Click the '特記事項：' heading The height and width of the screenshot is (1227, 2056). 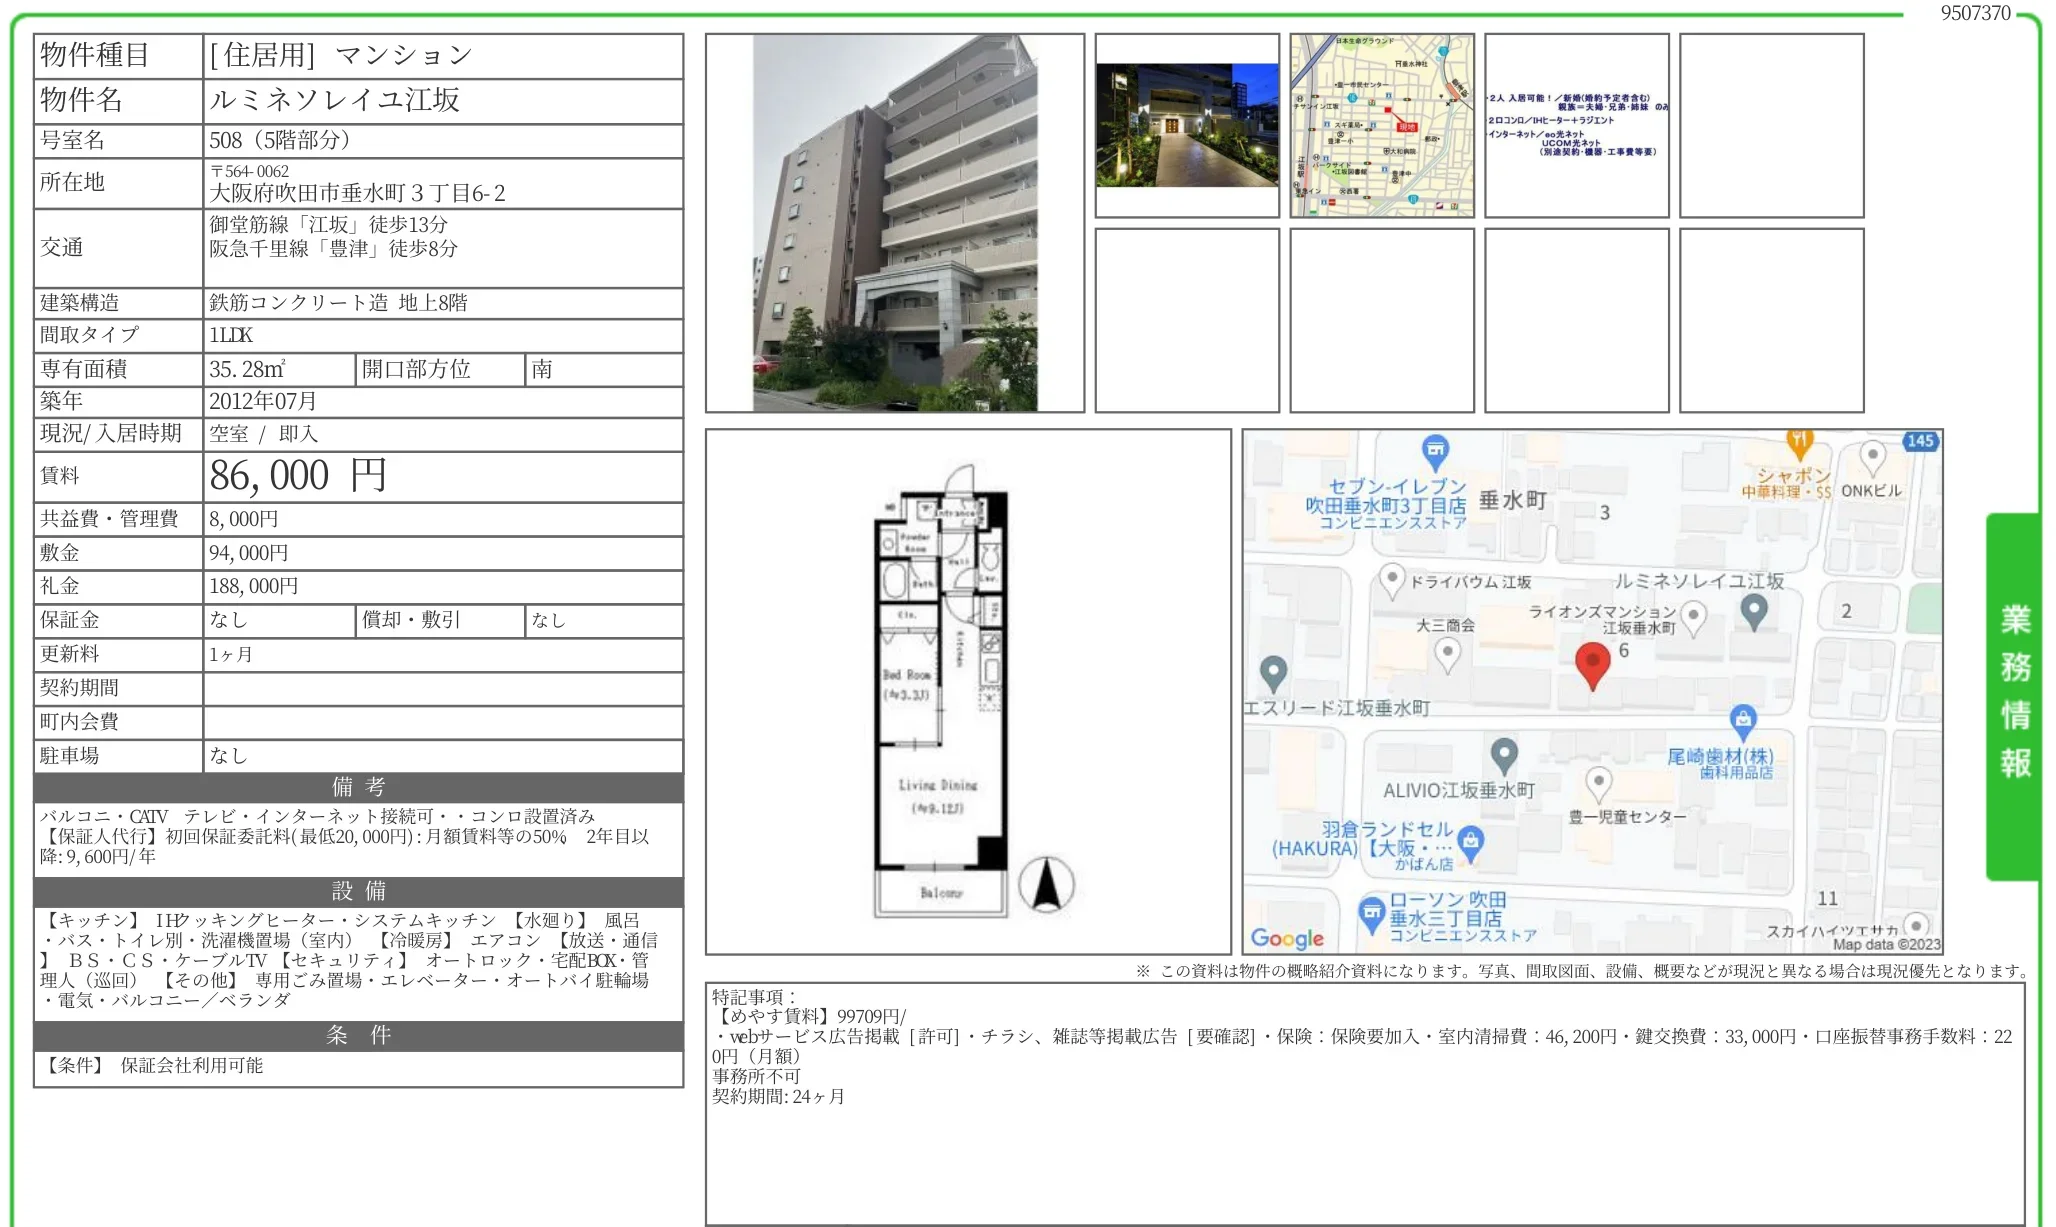[x=755, y=997]
